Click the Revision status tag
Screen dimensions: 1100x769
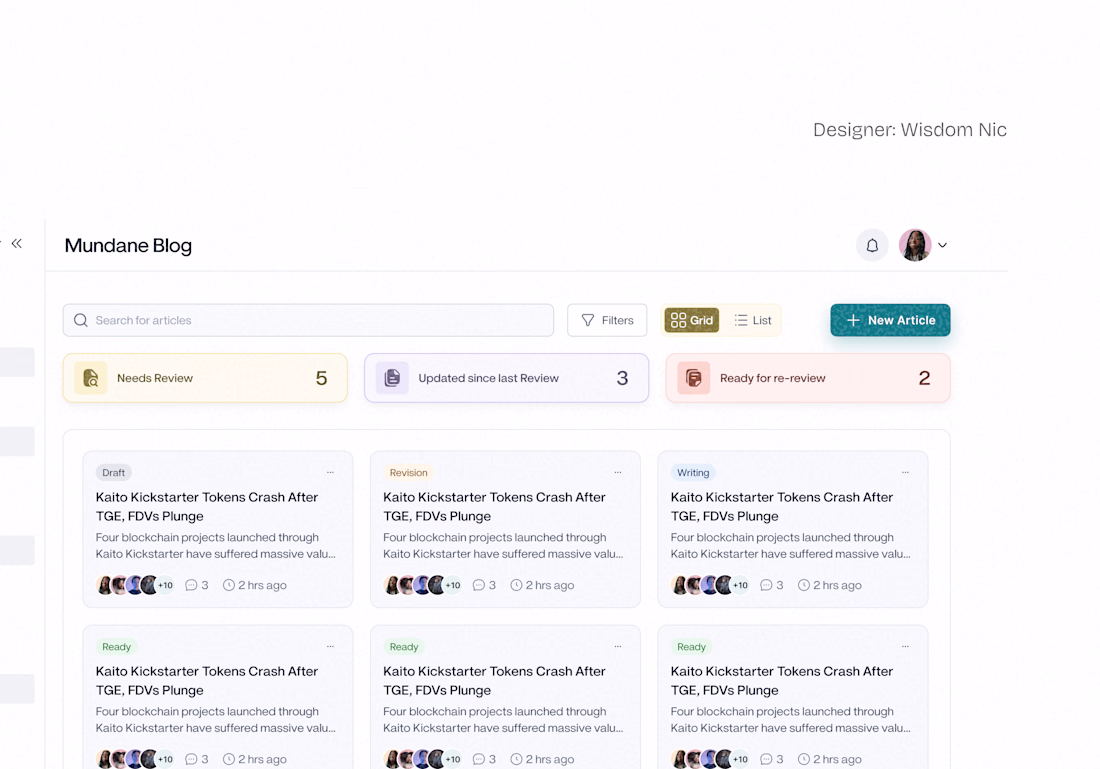point(408,473)
